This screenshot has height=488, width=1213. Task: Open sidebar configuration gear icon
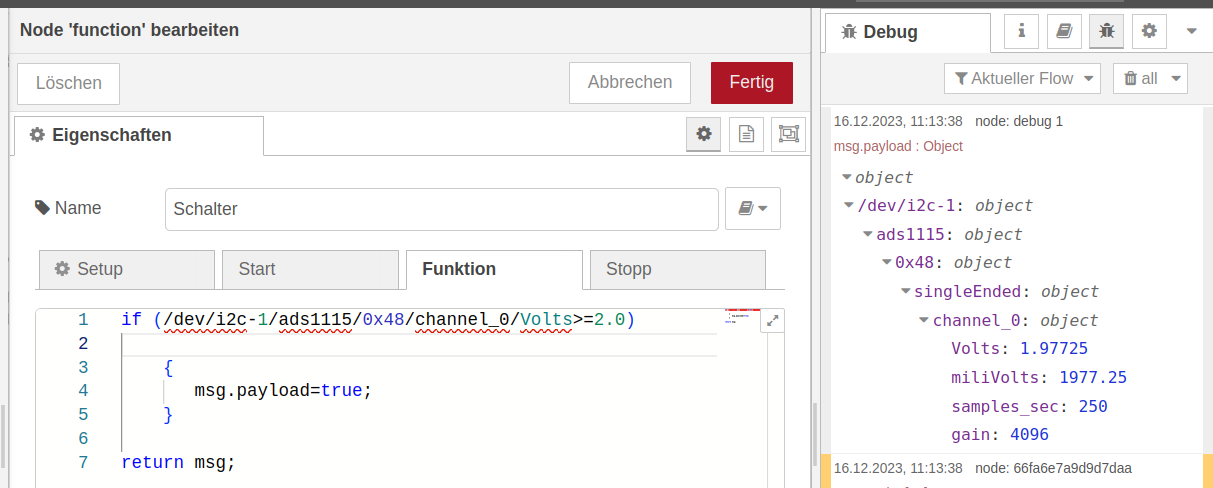click(x=1149, y=31)
